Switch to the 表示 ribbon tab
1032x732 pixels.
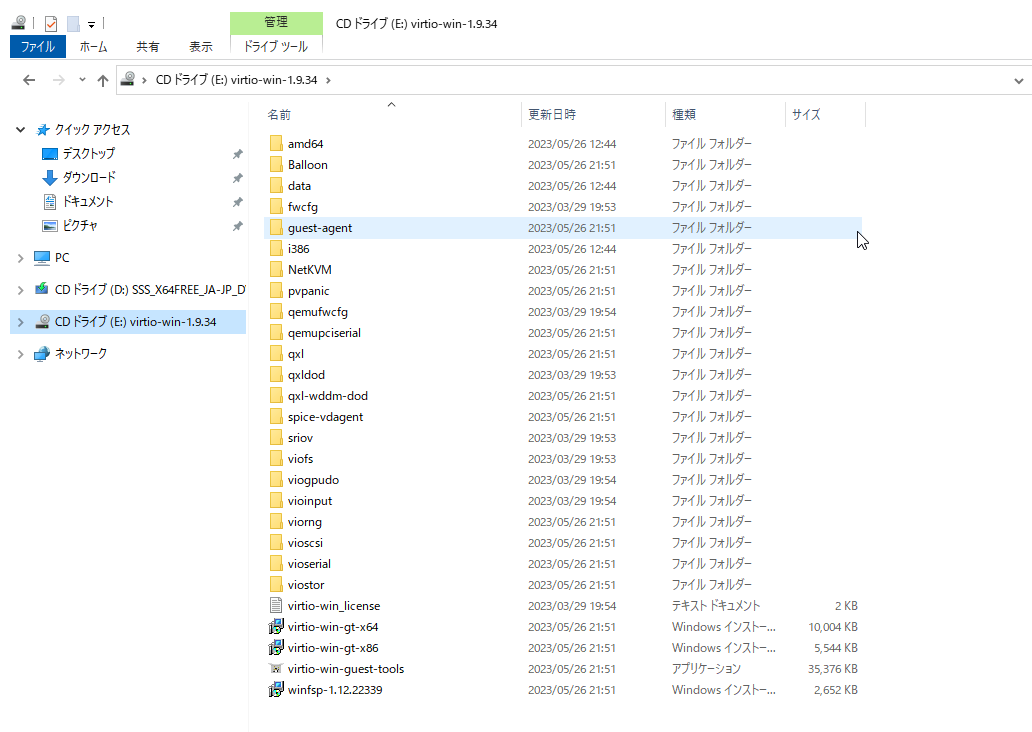(x=201, y=47)
